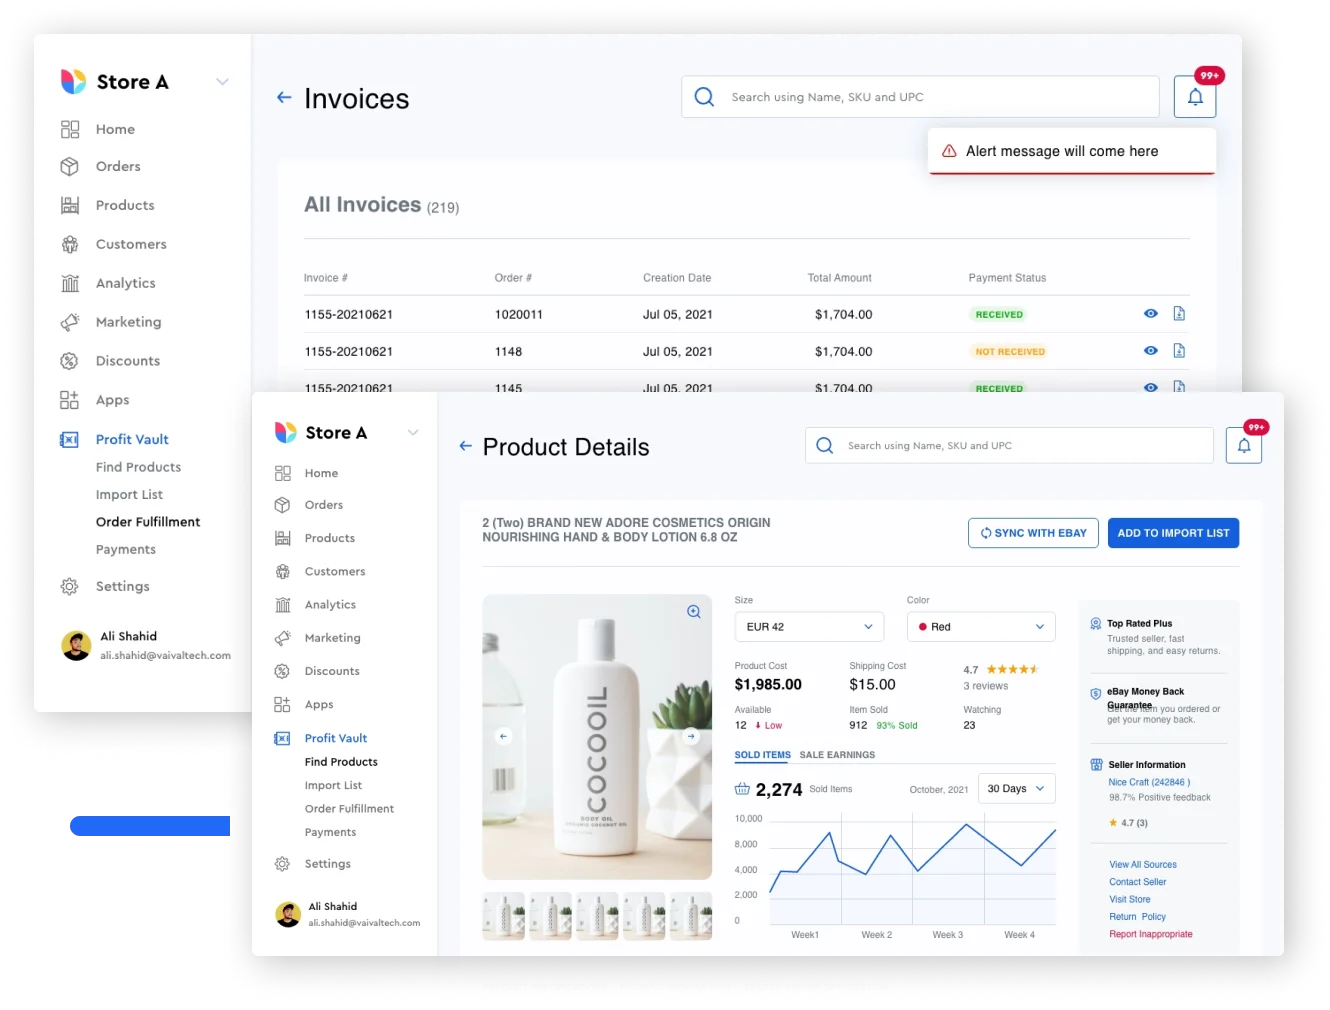Screen dimensions: 1330x1010
Task: Click the ADD TO IMPORT LIST button
Action: [x=1173, y=533]
